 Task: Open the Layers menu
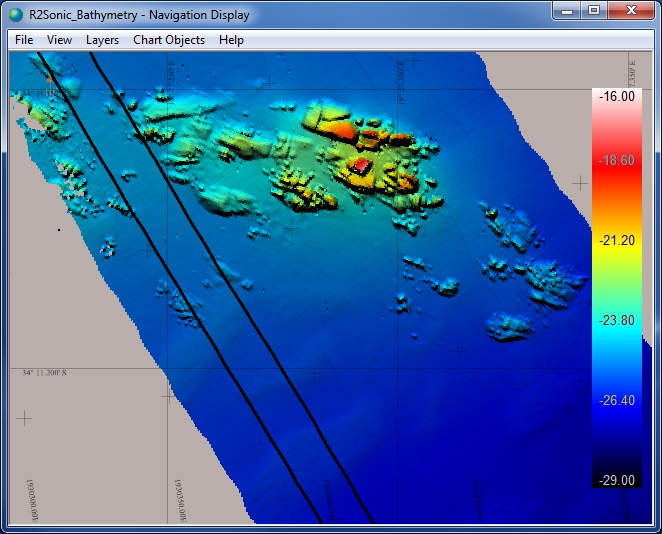[x=102, y=40]
